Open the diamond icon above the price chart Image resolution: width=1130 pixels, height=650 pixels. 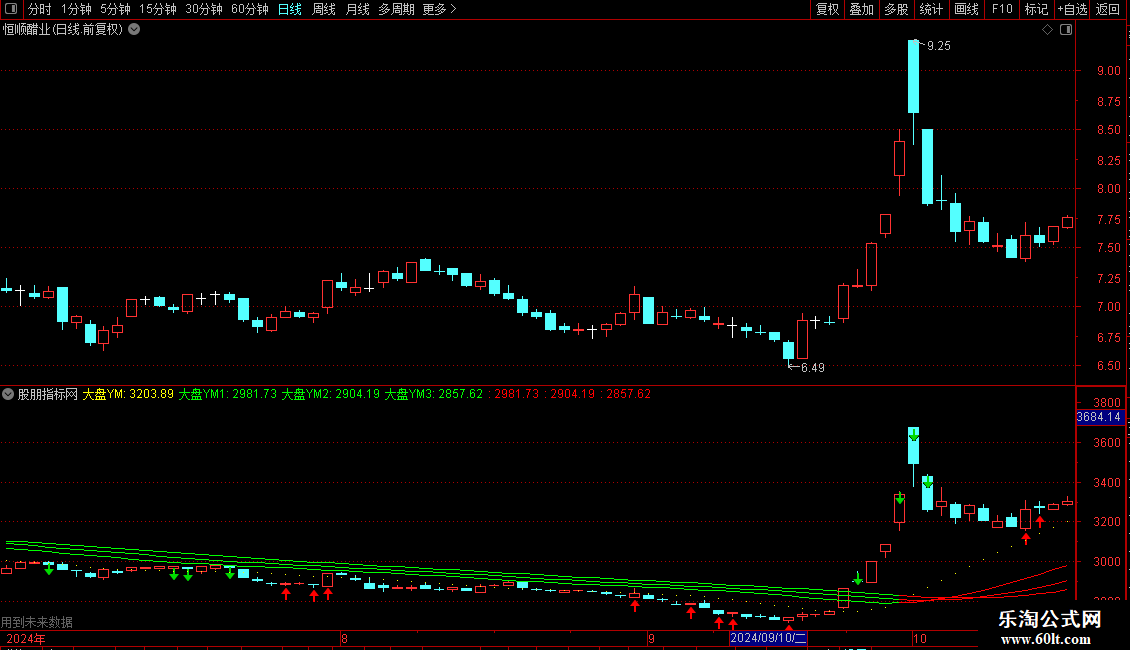tap(1048, 30)
